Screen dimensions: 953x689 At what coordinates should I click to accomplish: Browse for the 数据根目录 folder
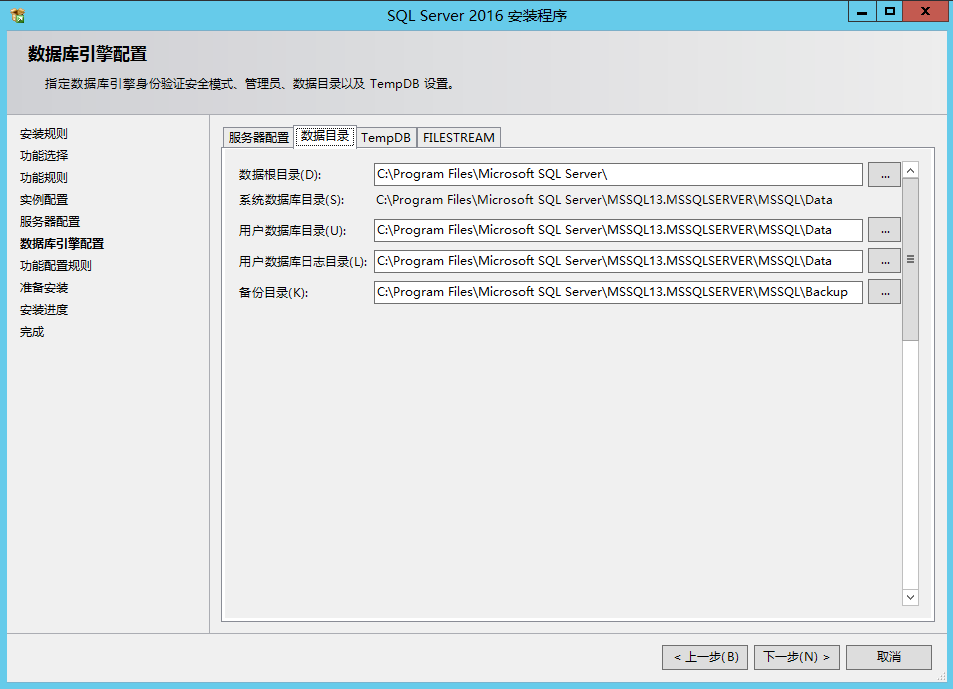884,175
